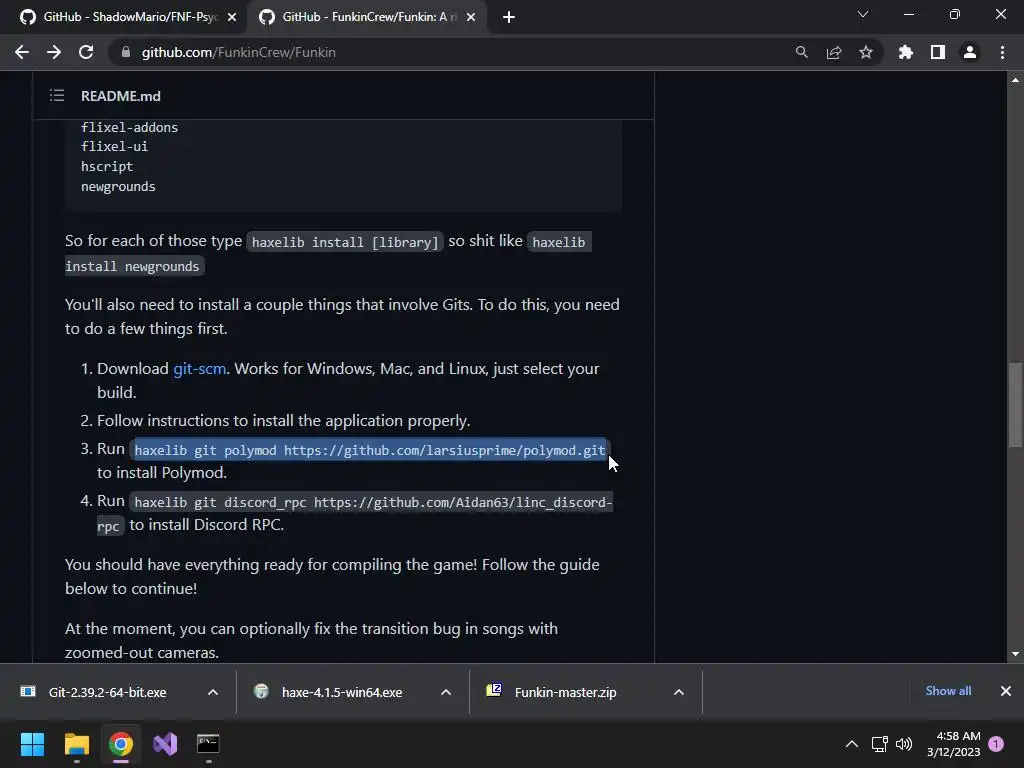Click the README.md heading
The height and width of the screenshot is (768, 1024).
(x=121, y=96)
